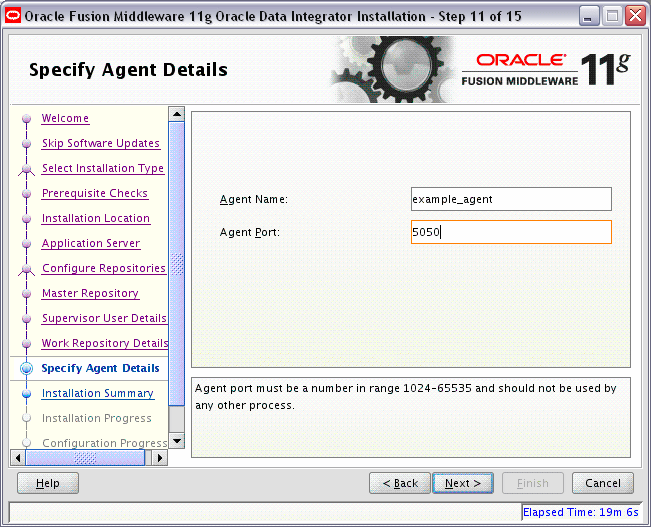Go to Configure Repositories step
The height and width of the screenshot is (527, 651).
(x=104, y=268)
